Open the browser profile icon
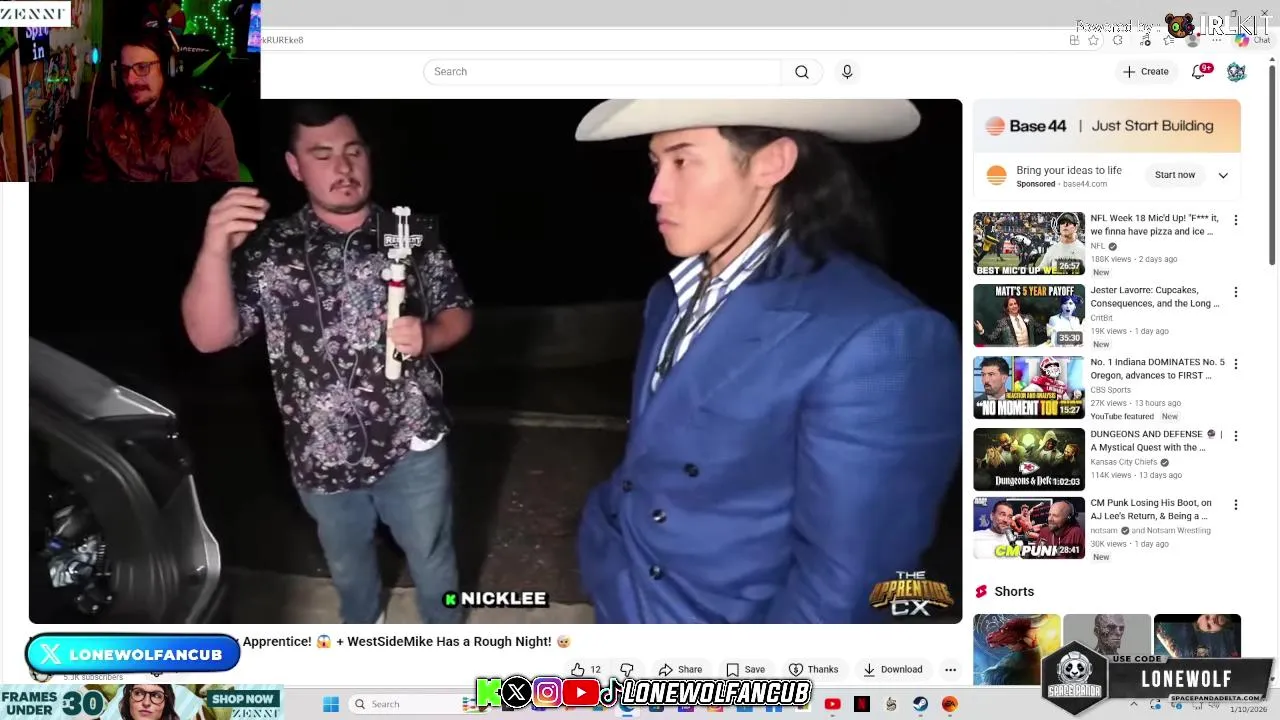1280x720 pixels. click(x=1192, y=40)
